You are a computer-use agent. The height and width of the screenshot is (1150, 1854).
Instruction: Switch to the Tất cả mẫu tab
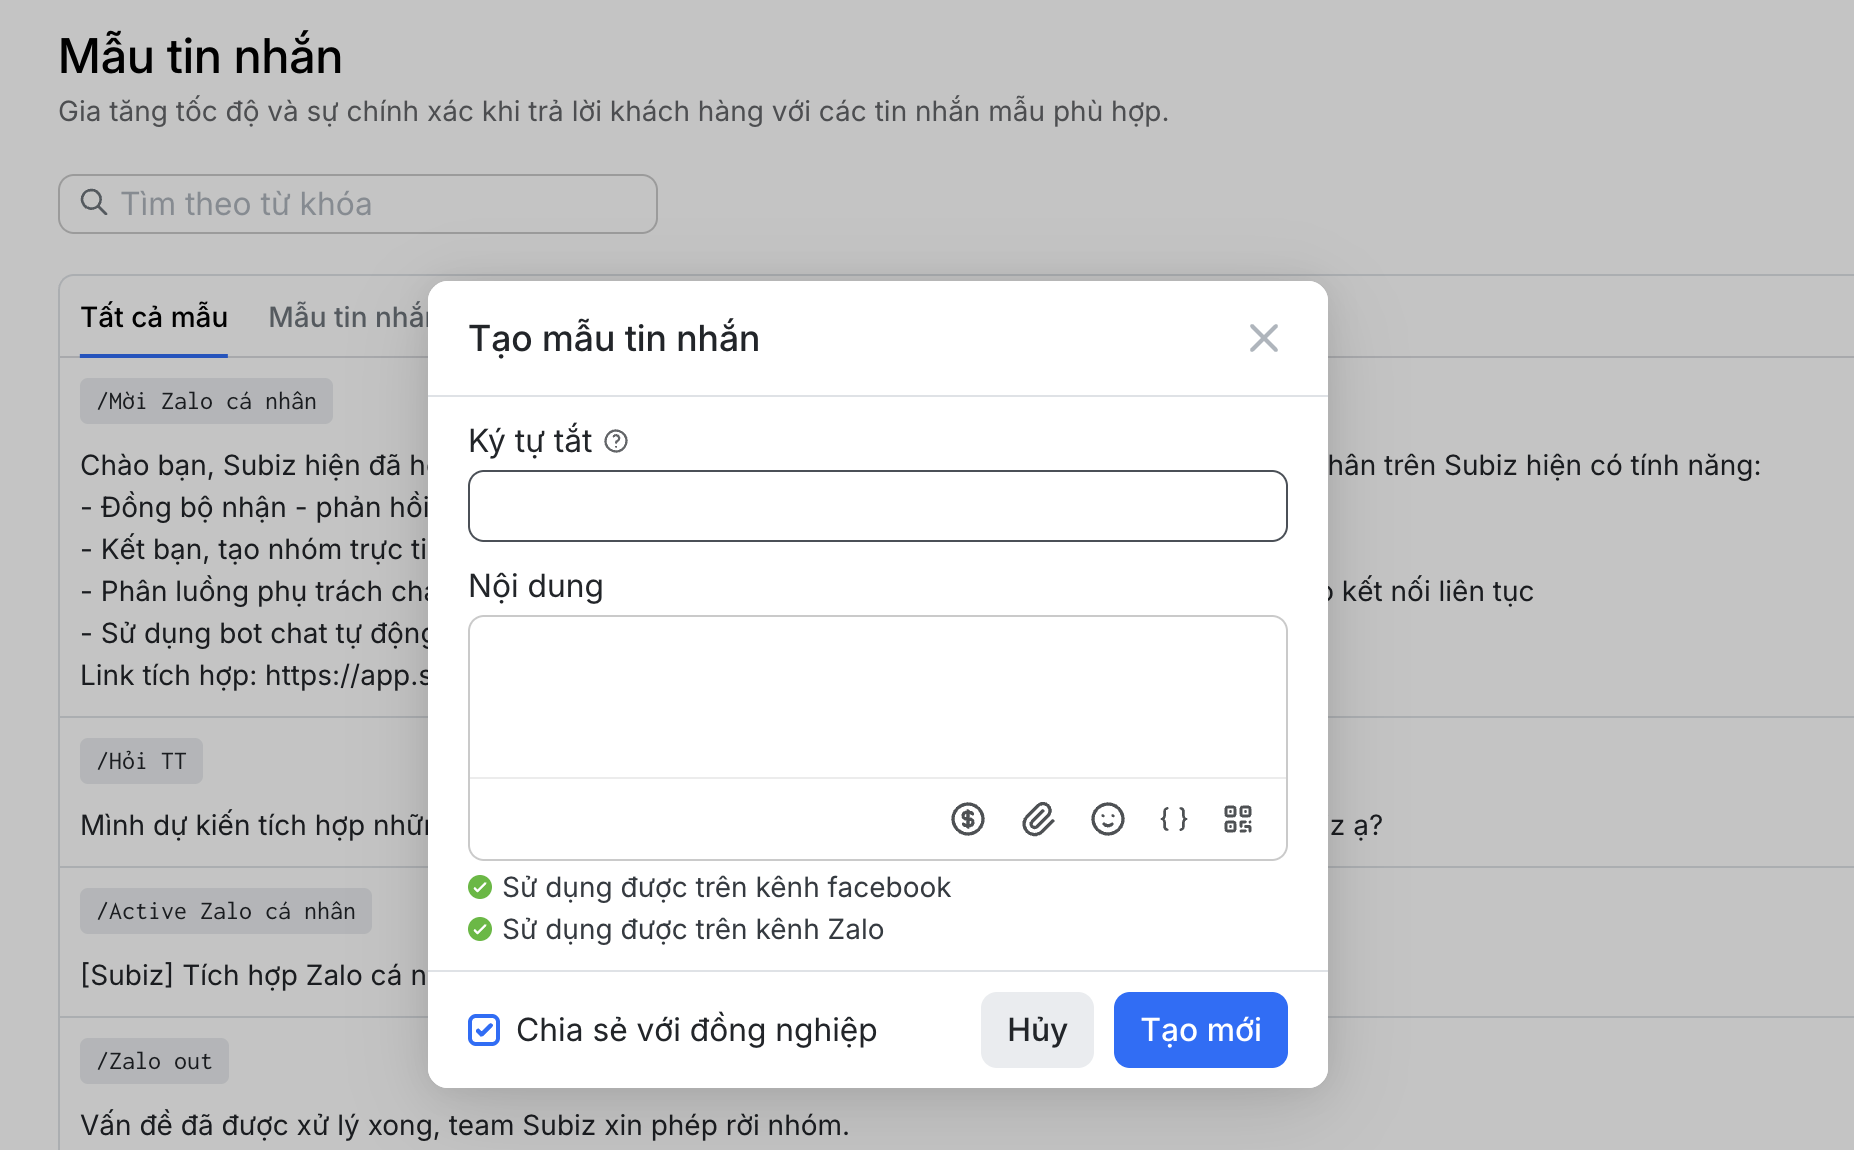[154, 317]
